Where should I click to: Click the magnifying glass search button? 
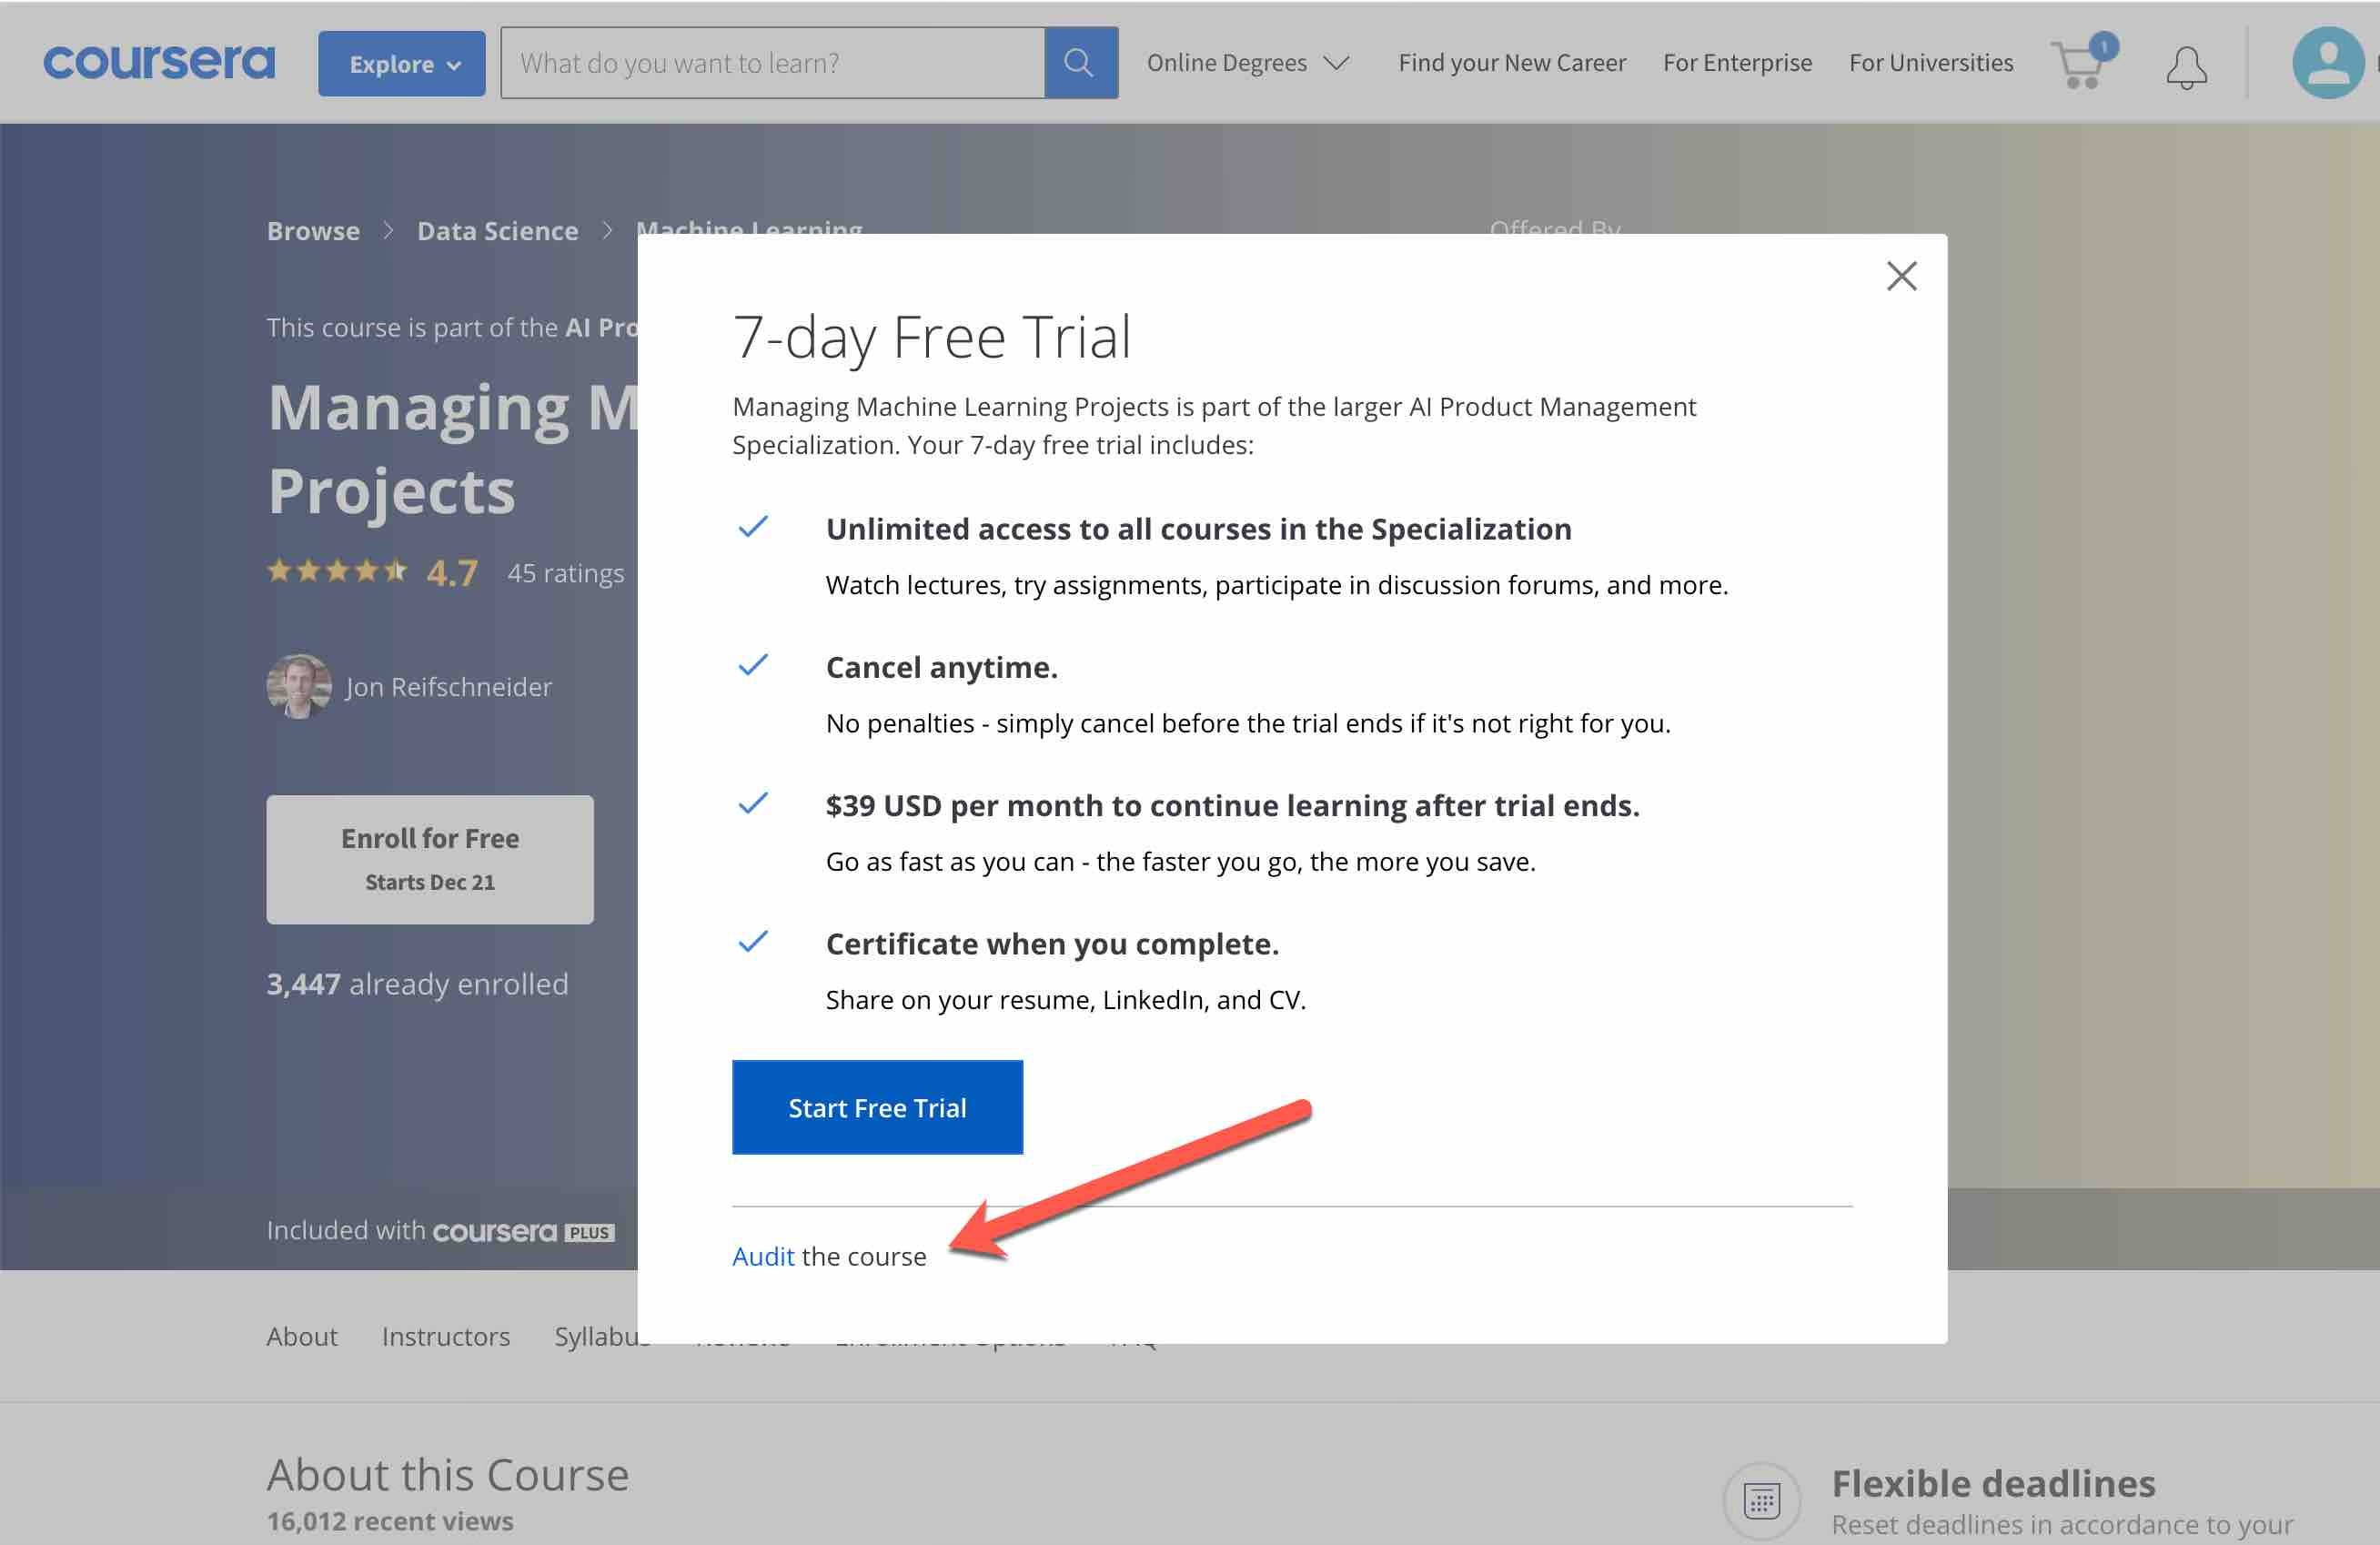(x=1081, y=63)
